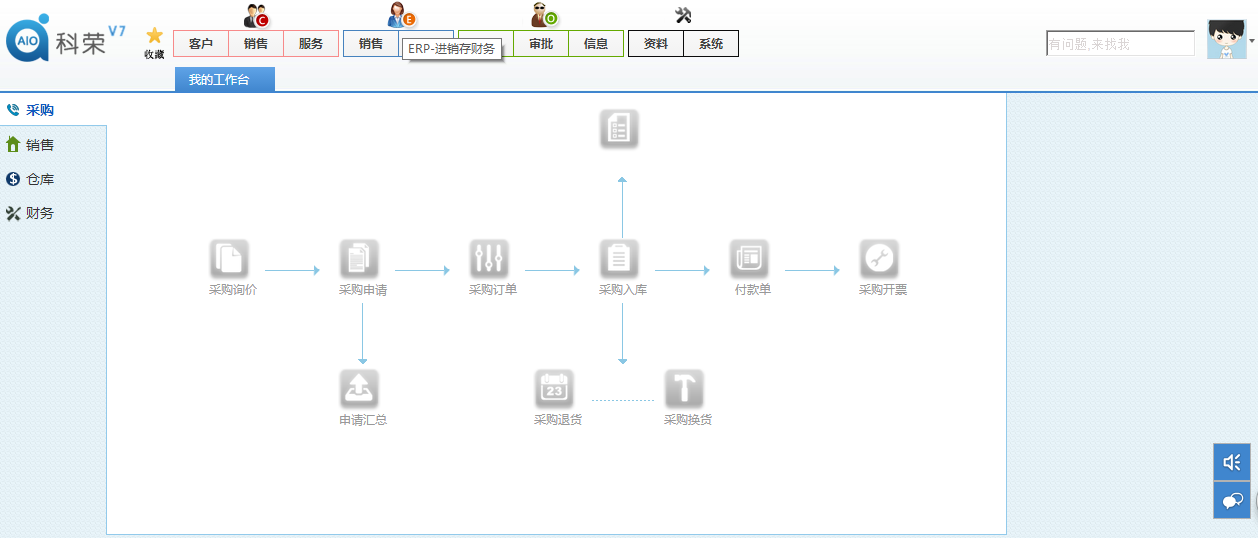Screen dimensions: 1258x538
Task: Open the 采购换货 workflow icon
Action: [684, 389]
